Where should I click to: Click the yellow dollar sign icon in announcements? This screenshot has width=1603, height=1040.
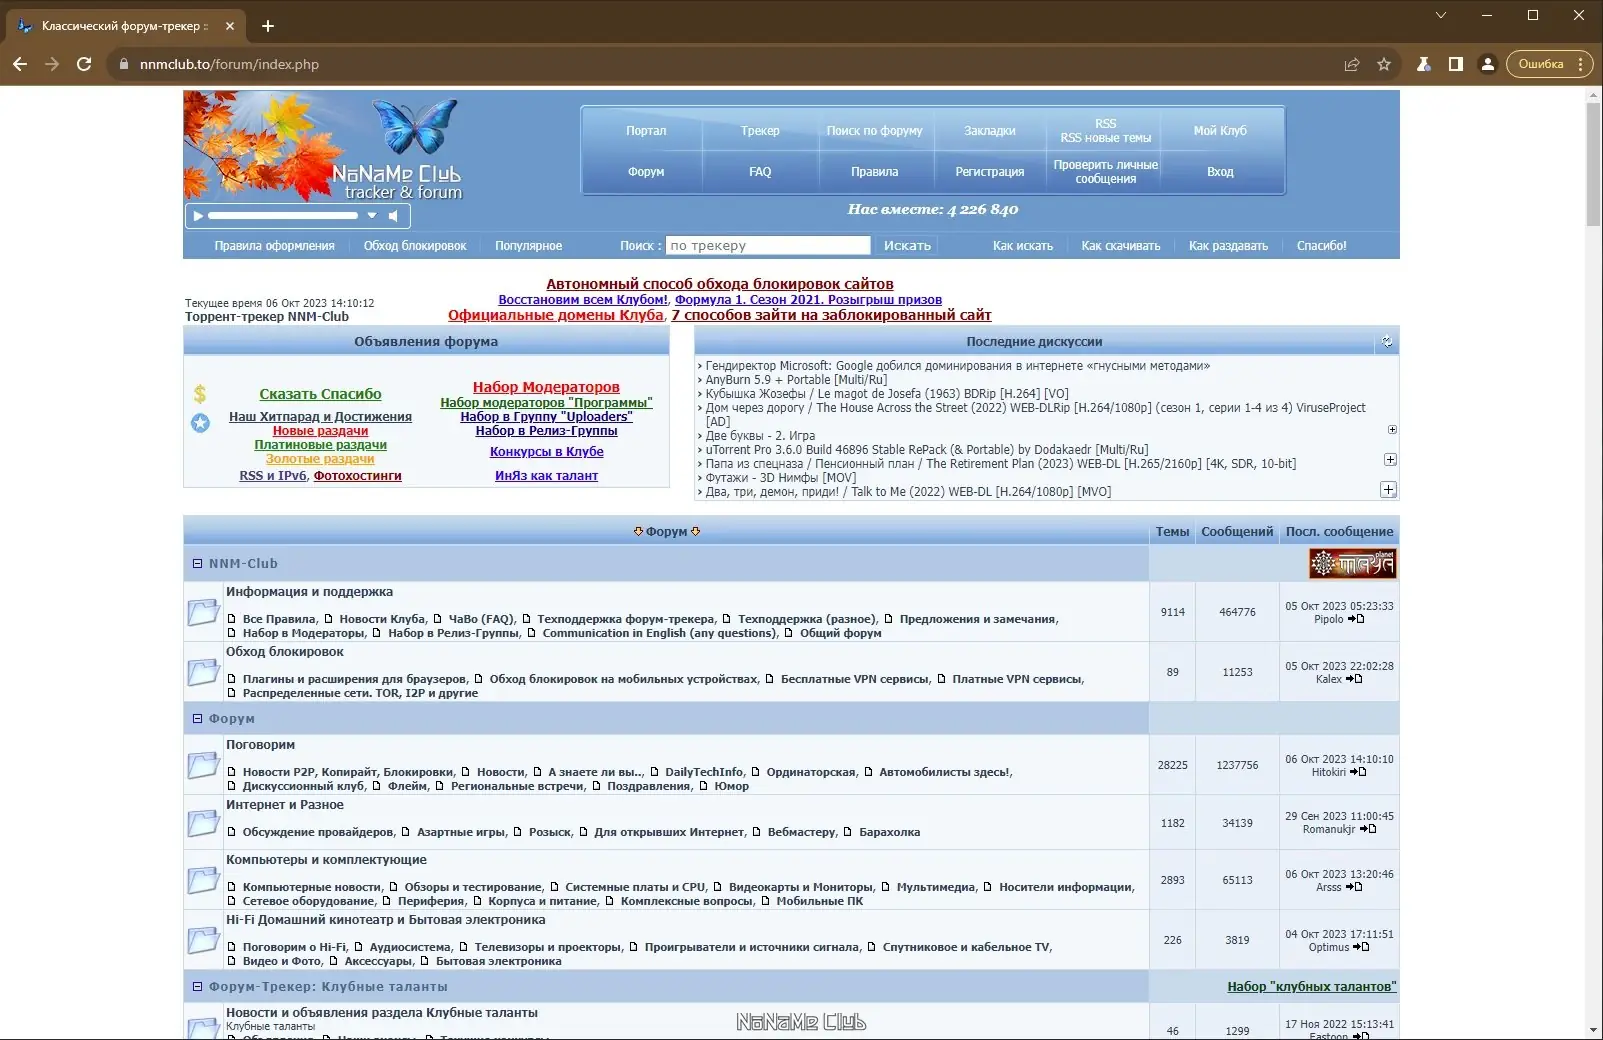[x=200, y=394]
